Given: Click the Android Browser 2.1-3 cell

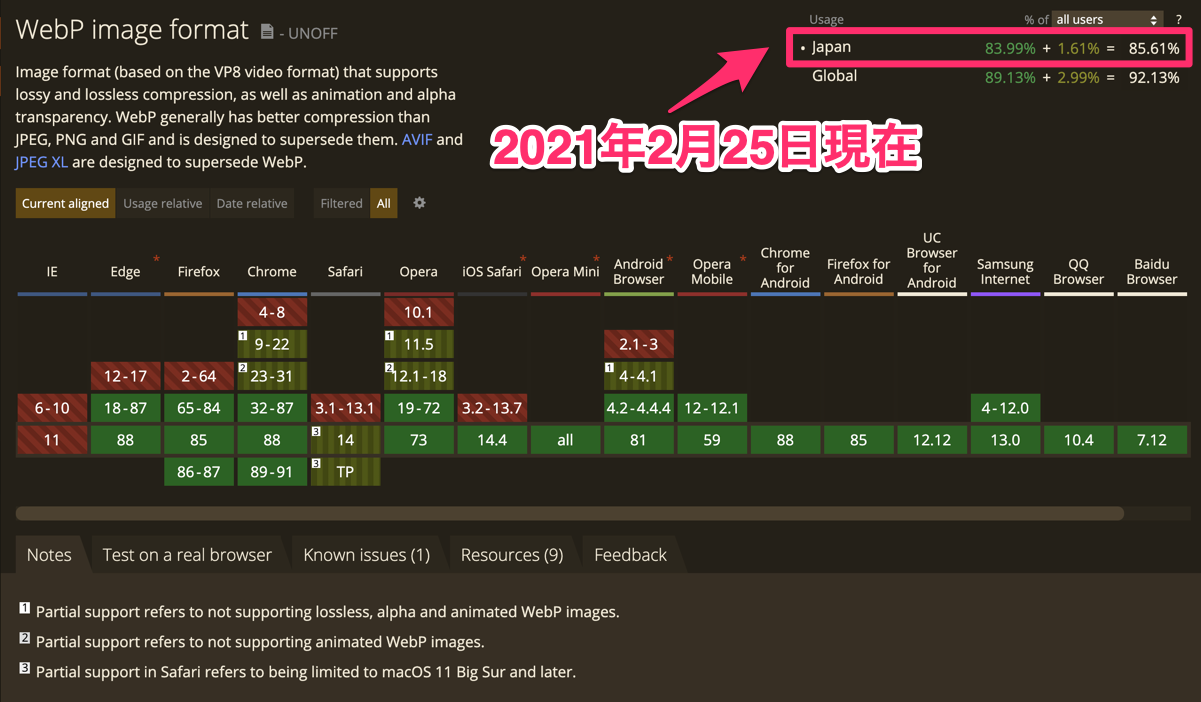Looking at the screenshot, I should point(638,344).
